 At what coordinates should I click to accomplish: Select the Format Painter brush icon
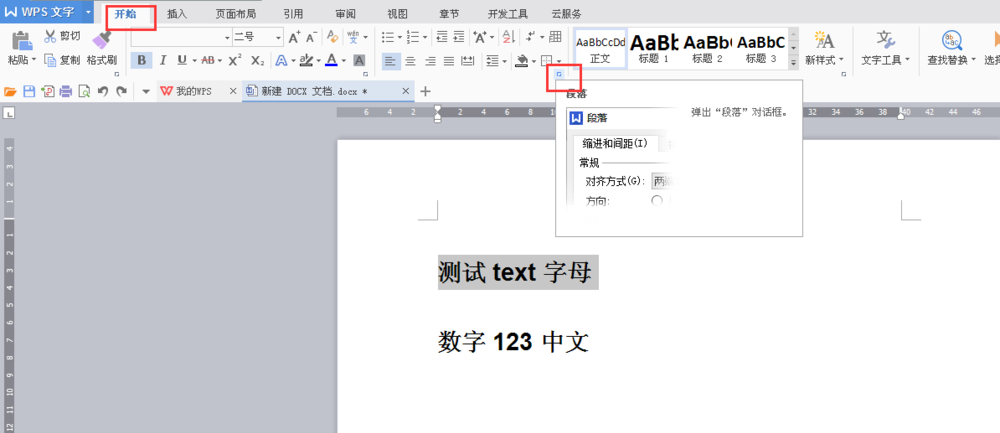coord(101,39)
